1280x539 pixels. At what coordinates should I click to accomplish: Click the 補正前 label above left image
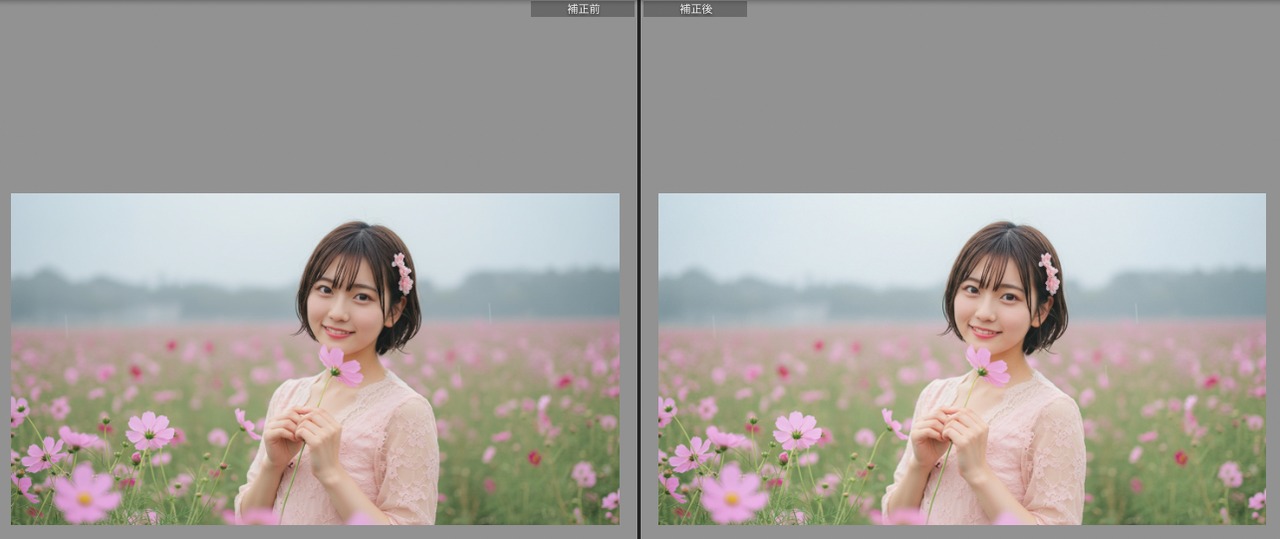(x=583, y=9)
